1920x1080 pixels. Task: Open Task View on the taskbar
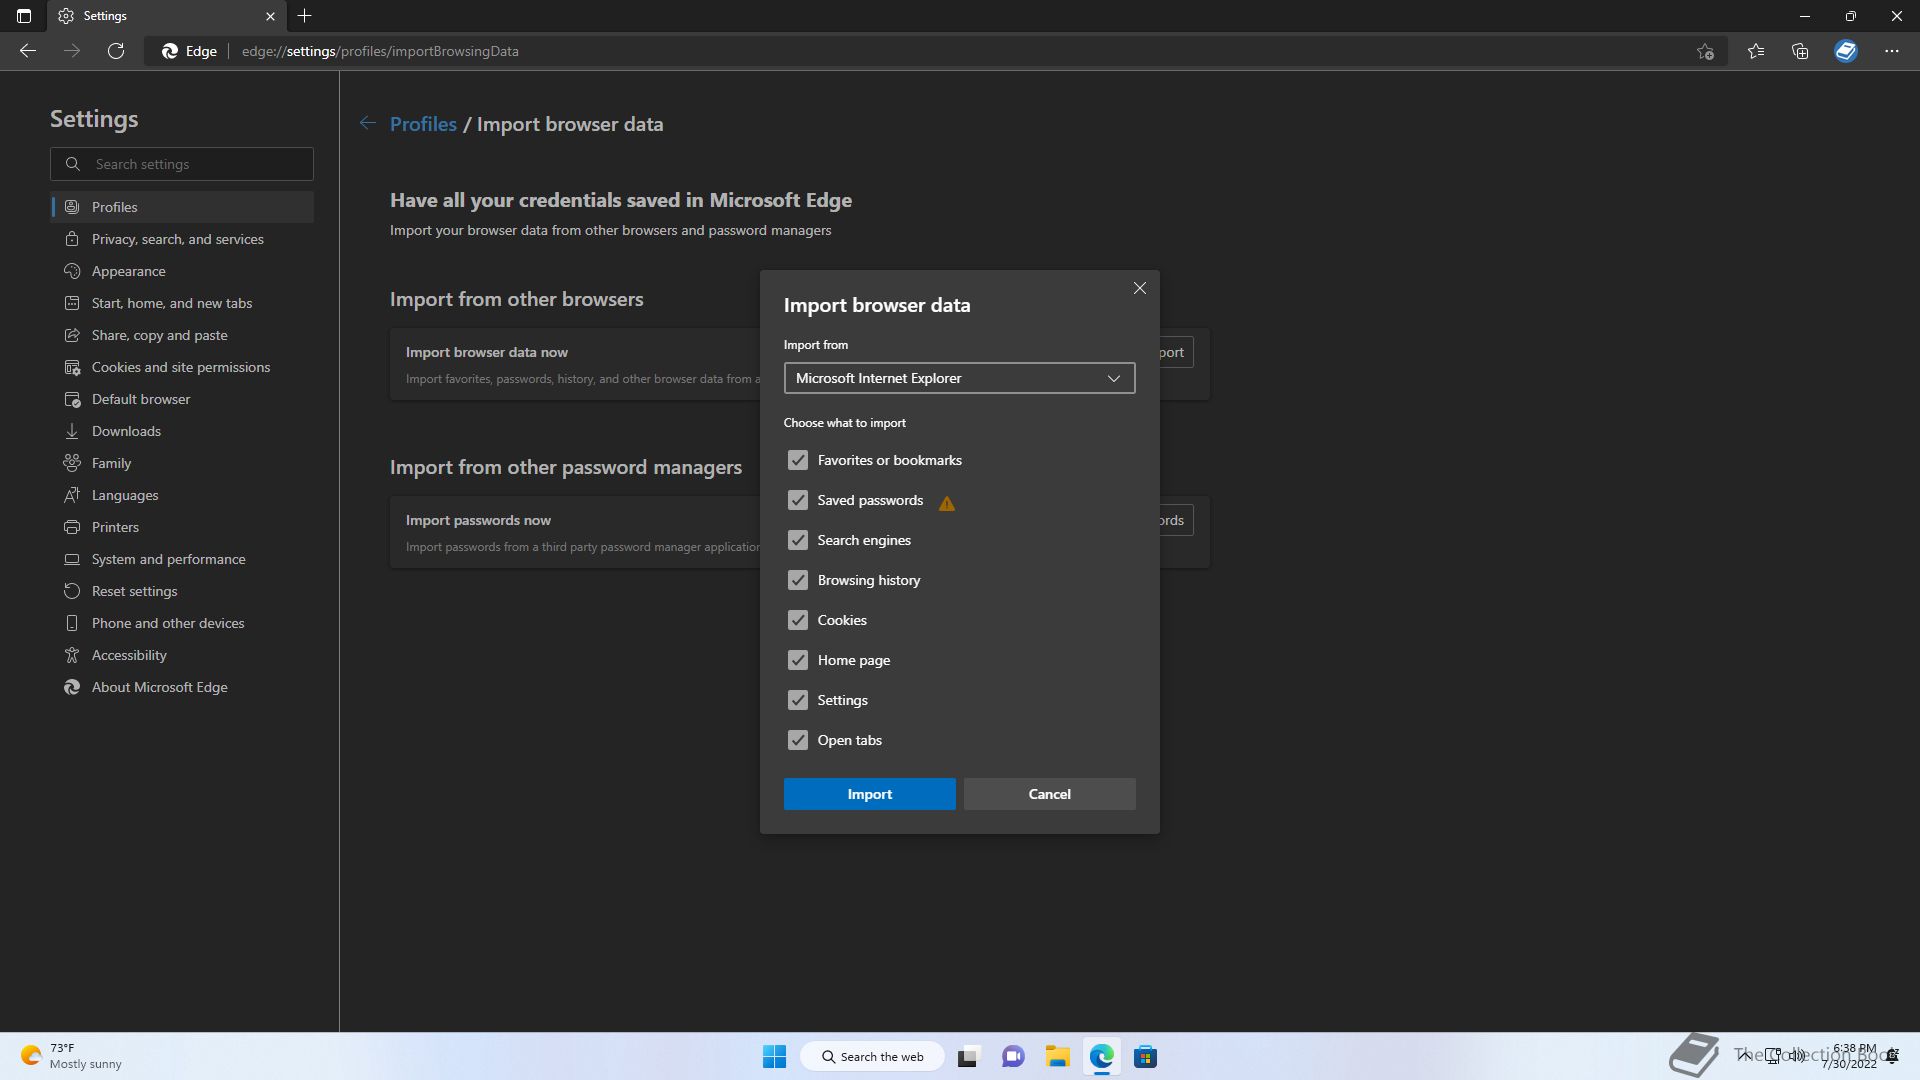pos(968,1056)
